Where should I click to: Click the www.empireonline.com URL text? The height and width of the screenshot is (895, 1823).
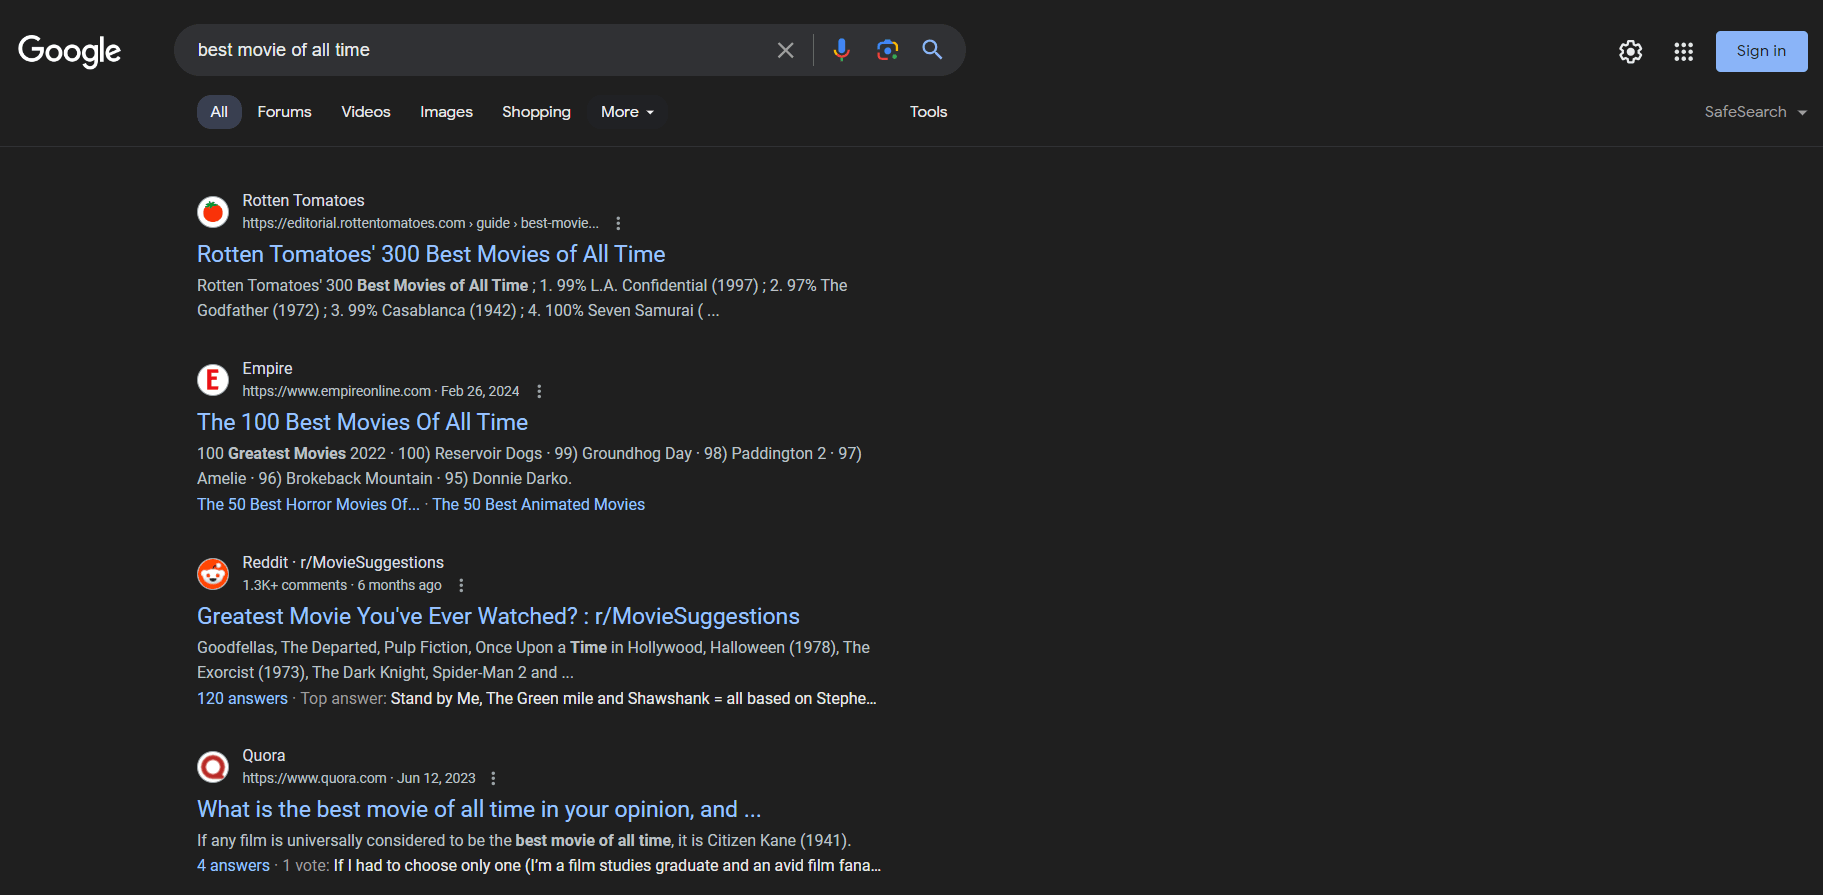pyautogui.click(x=336, y=391)
